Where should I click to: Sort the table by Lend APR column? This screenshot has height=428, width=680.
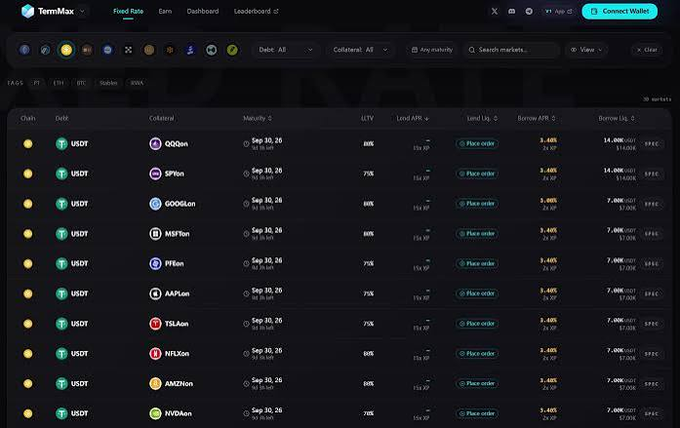click(x=412, y=118)
